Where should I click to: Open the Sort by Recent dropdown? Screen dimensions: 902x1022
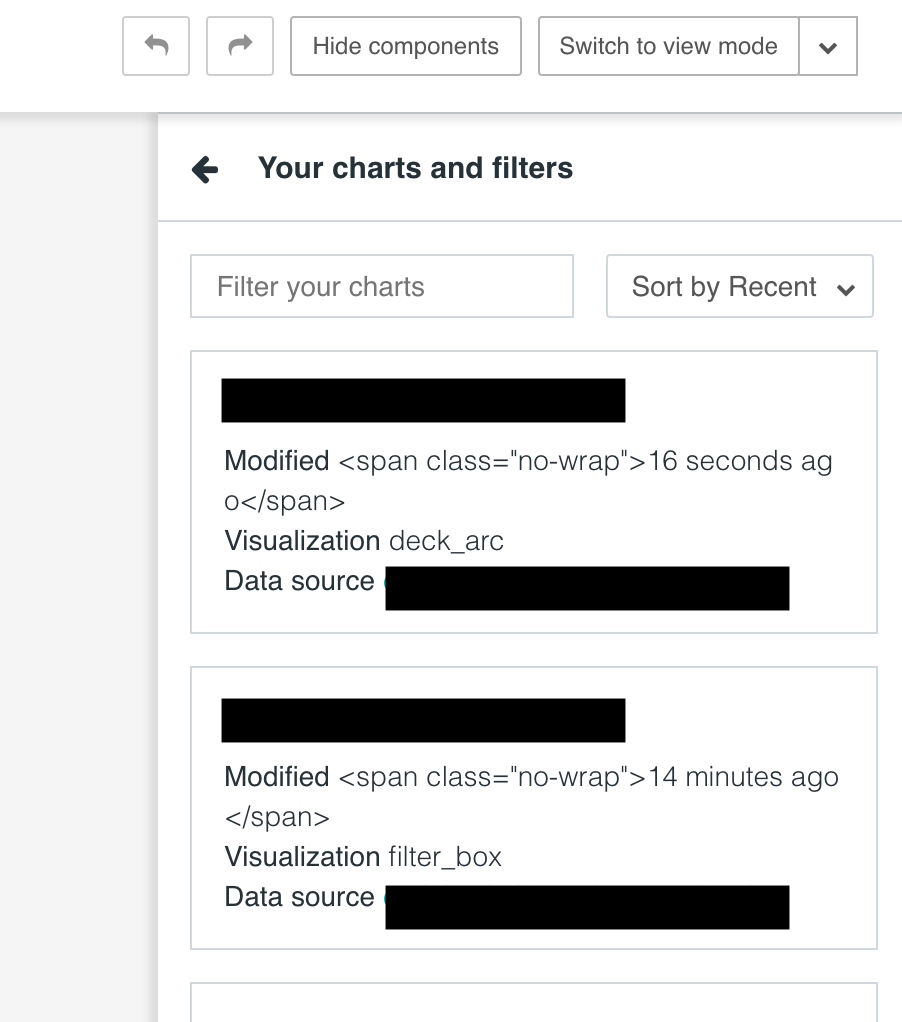pyautogui.click(x=739, y=286)
